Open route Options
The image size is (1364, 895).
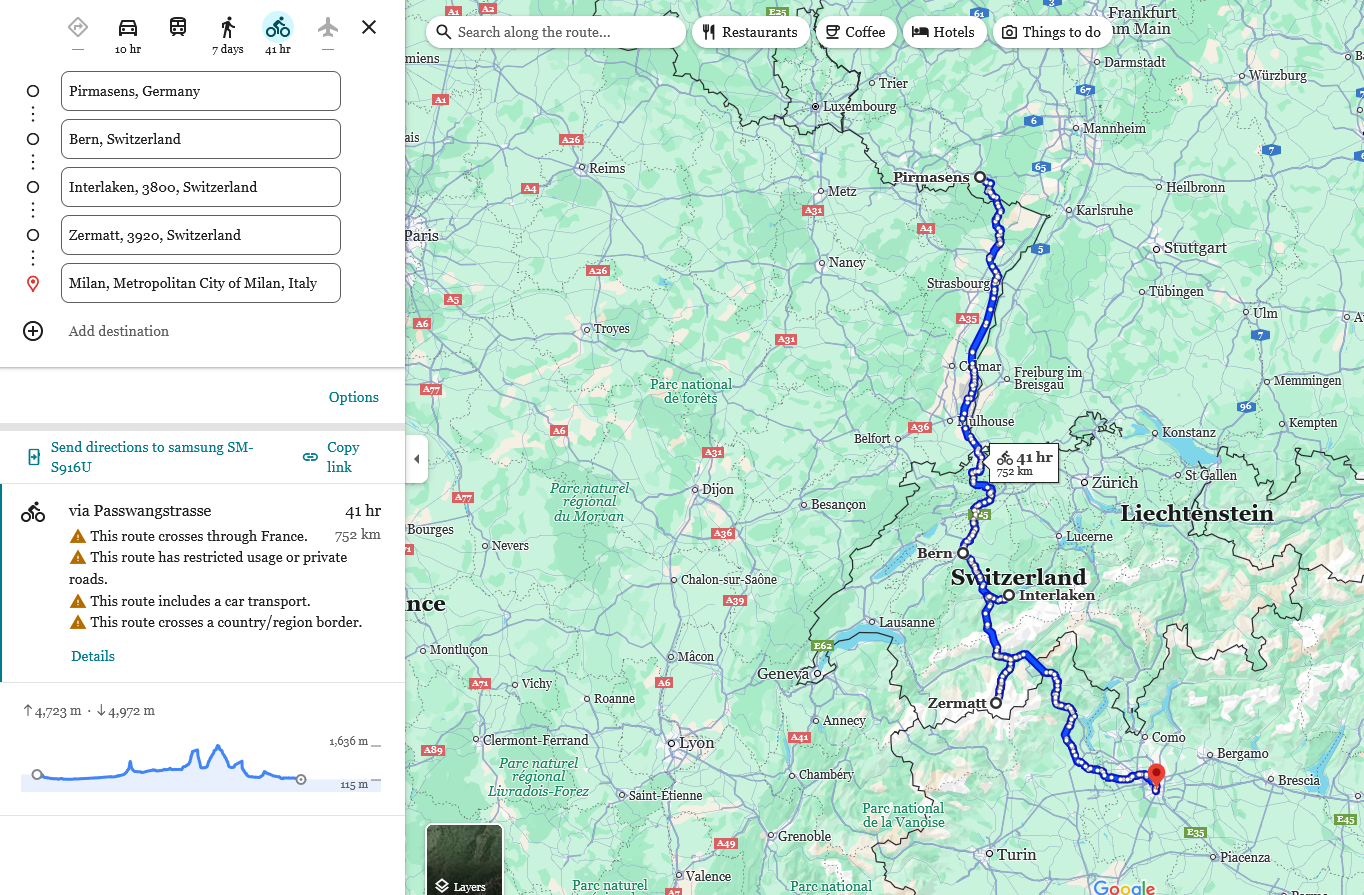tap(354, 397)
